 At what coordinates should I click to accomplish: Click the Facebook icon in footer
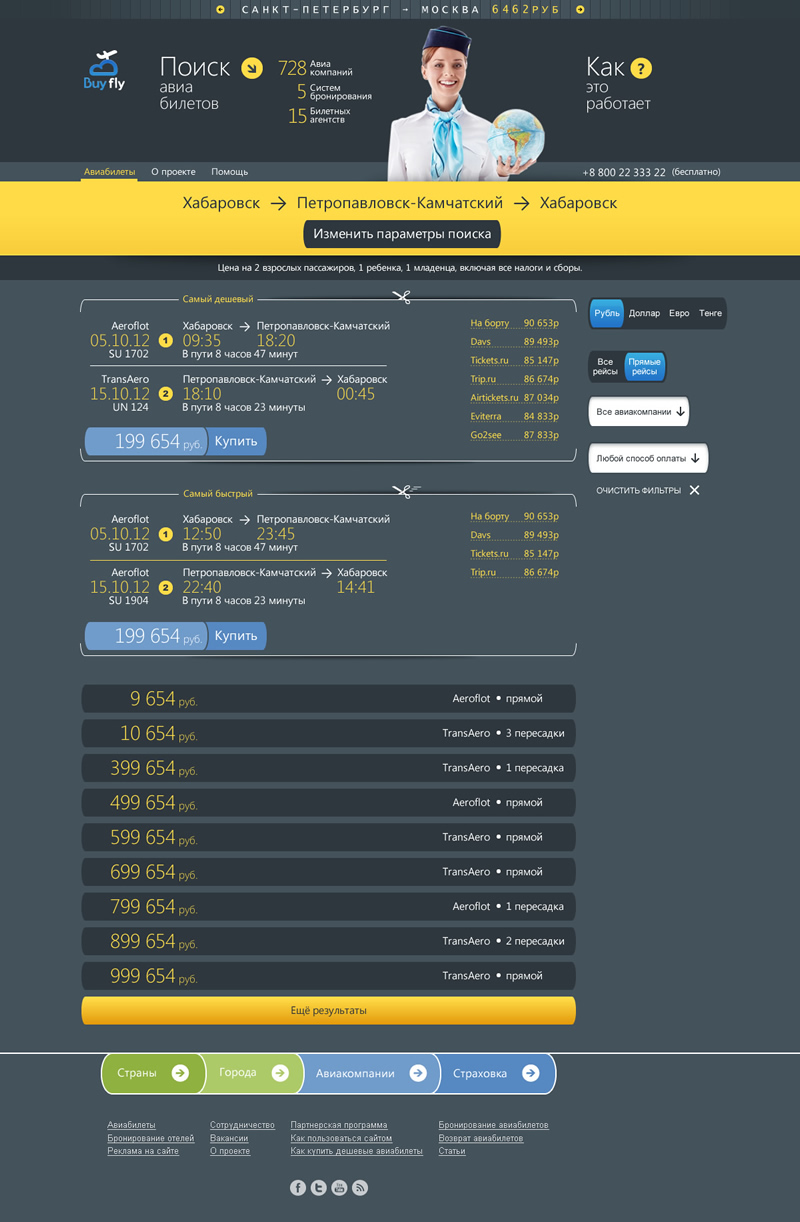coord(298,1187)
